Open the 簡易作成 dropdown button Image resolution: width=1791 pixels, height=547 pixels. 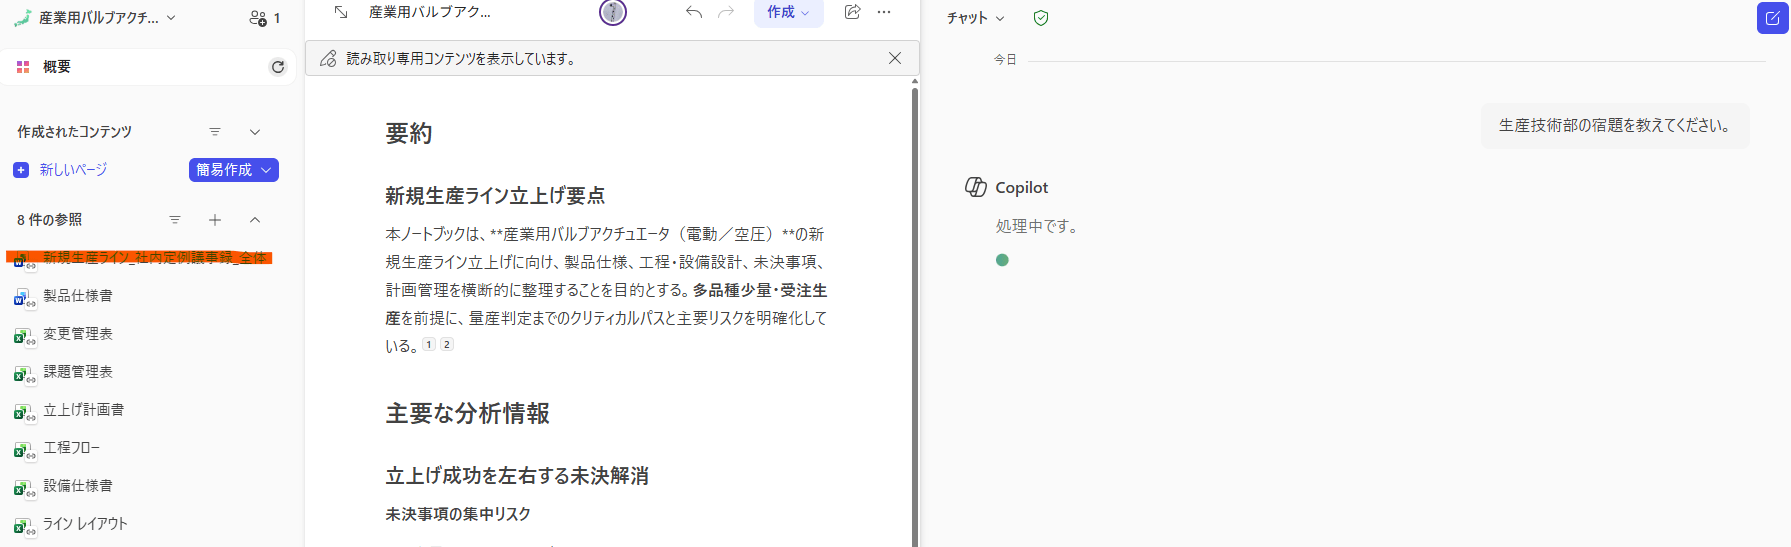tap(233, 170)
